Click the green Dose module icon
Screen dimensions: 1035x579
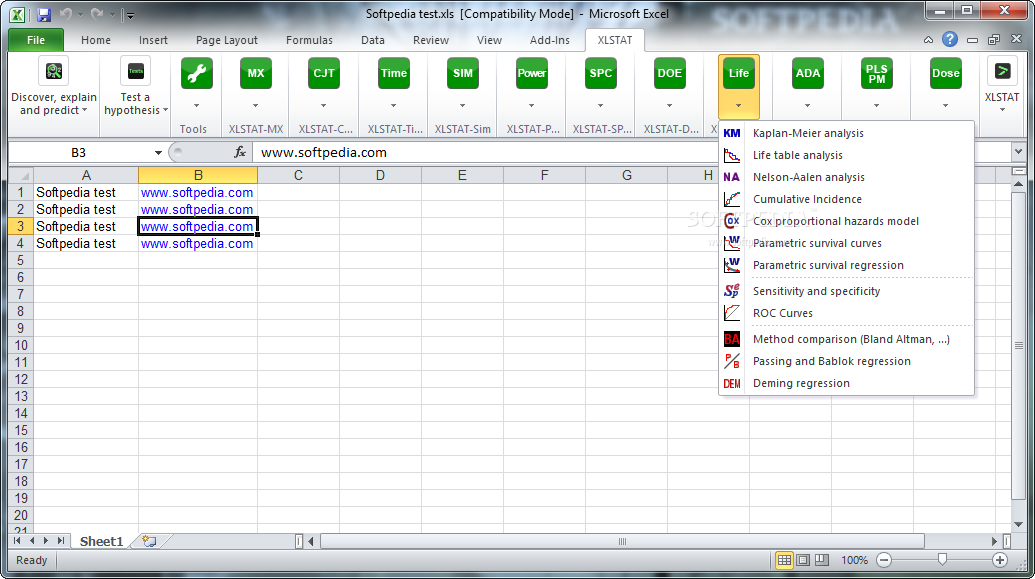[x=945, y=73]
